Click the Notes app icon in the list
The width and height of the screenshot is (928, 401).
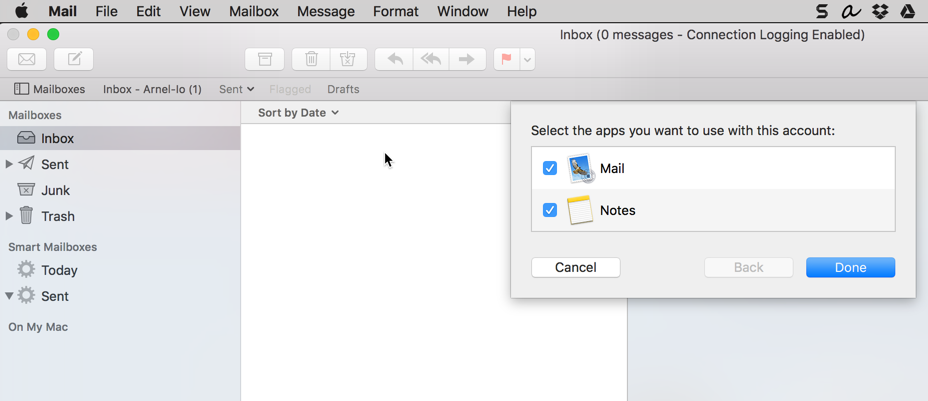[581, 210]
